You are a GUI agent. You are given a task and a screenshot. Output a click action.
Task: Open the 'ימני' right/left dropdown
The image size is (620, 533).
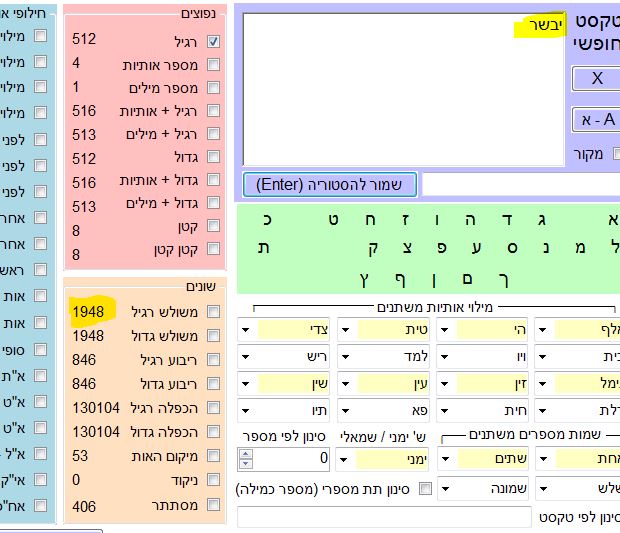[346, 458]
